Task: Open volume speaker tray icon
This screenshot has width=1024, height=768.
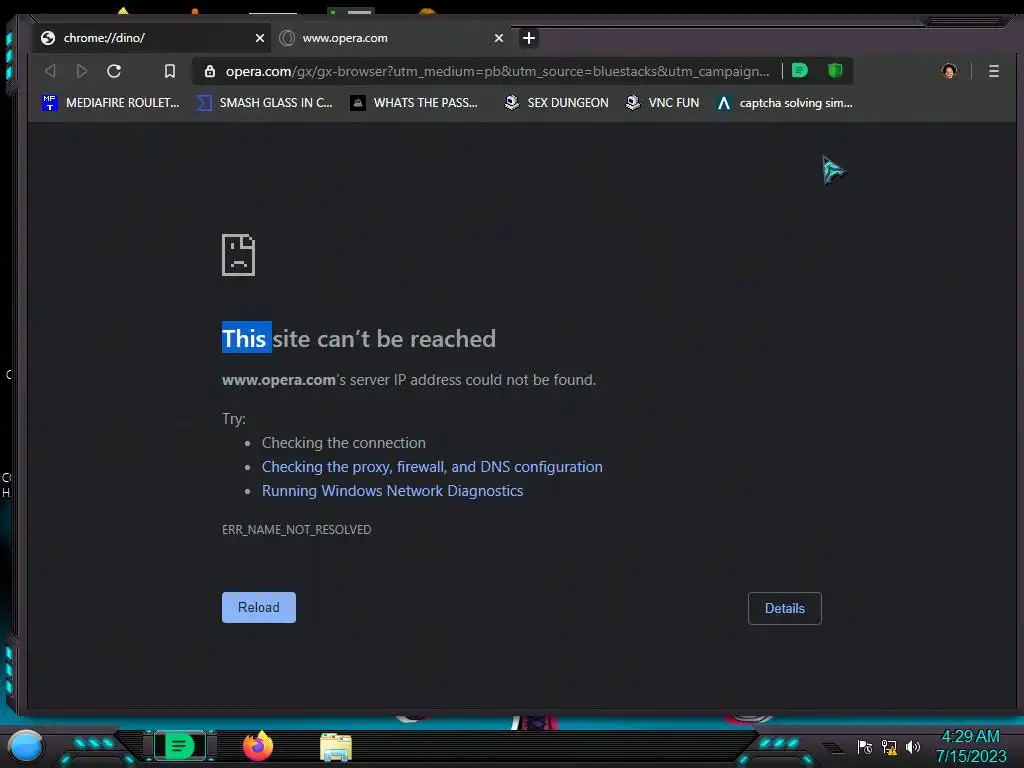Action: (913, 746)
